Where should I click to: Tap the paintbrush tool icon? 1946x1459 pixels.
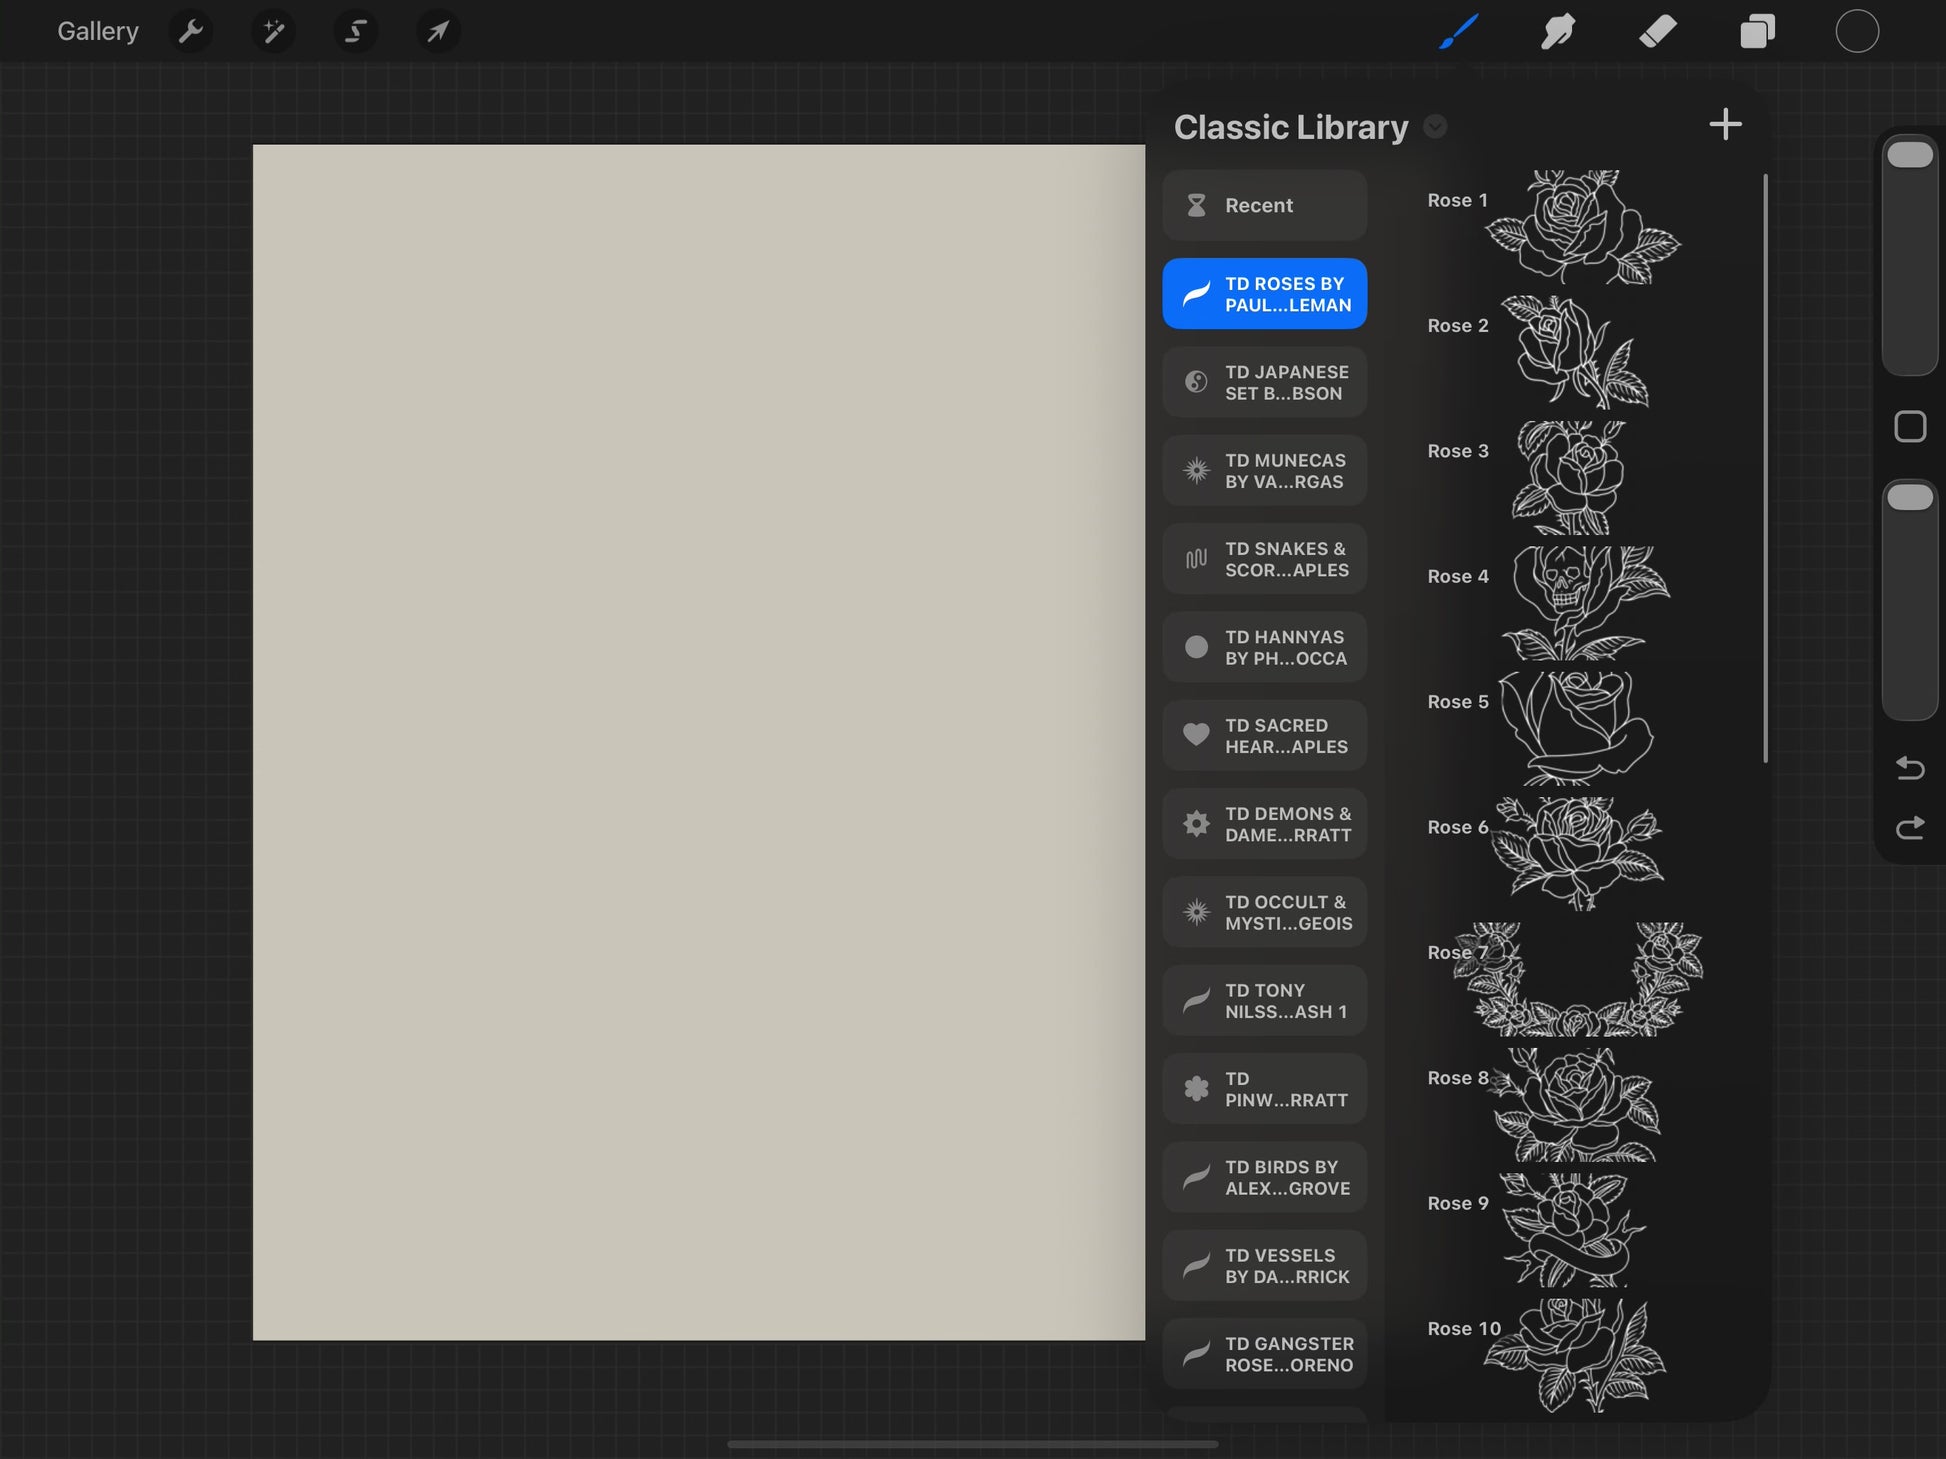1459,32
